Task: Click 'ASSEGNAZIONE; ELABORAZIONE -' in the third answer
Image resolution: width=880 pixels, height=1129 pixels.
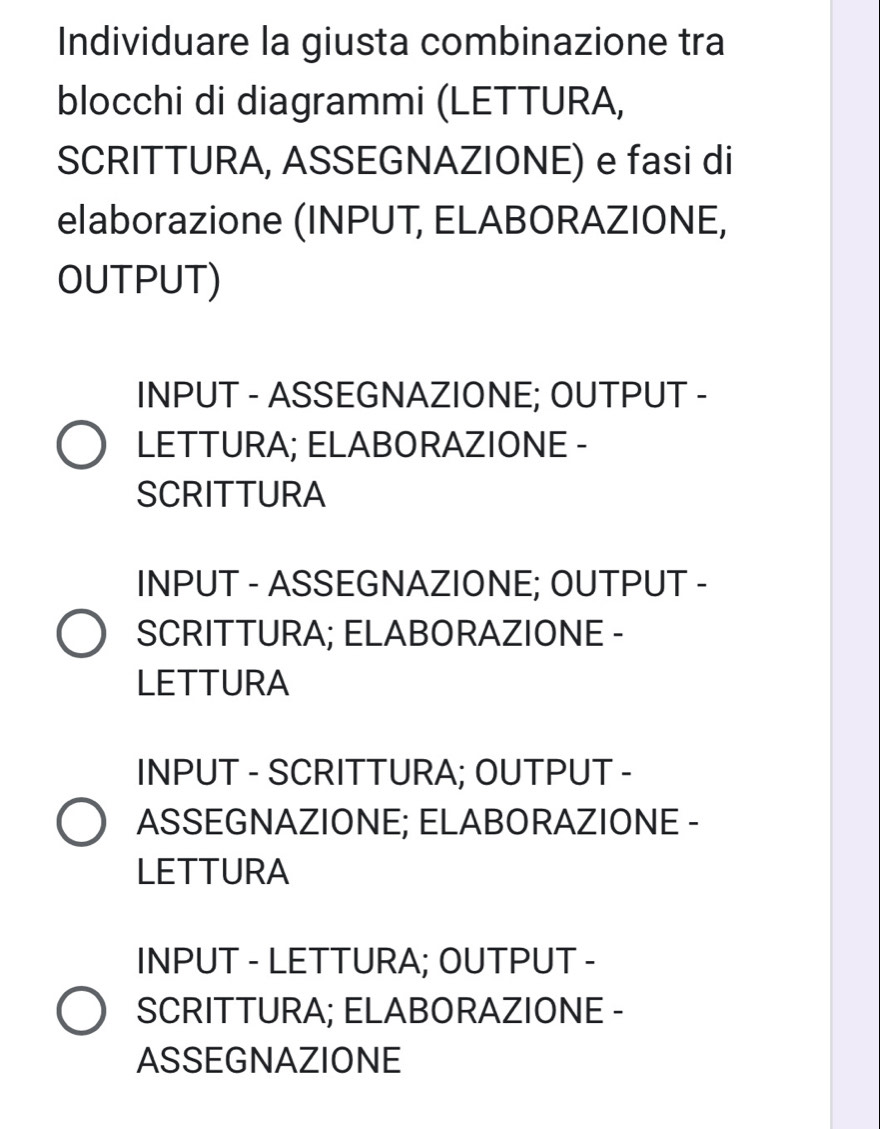Action: (419, 823)
